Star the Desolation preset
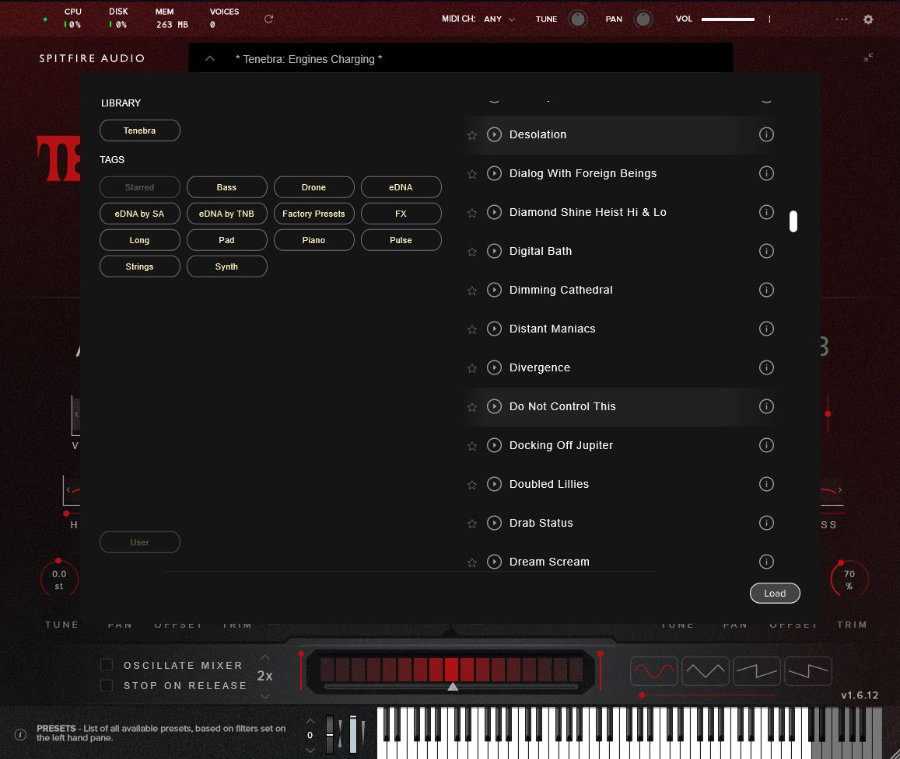 tap(472, 135)
